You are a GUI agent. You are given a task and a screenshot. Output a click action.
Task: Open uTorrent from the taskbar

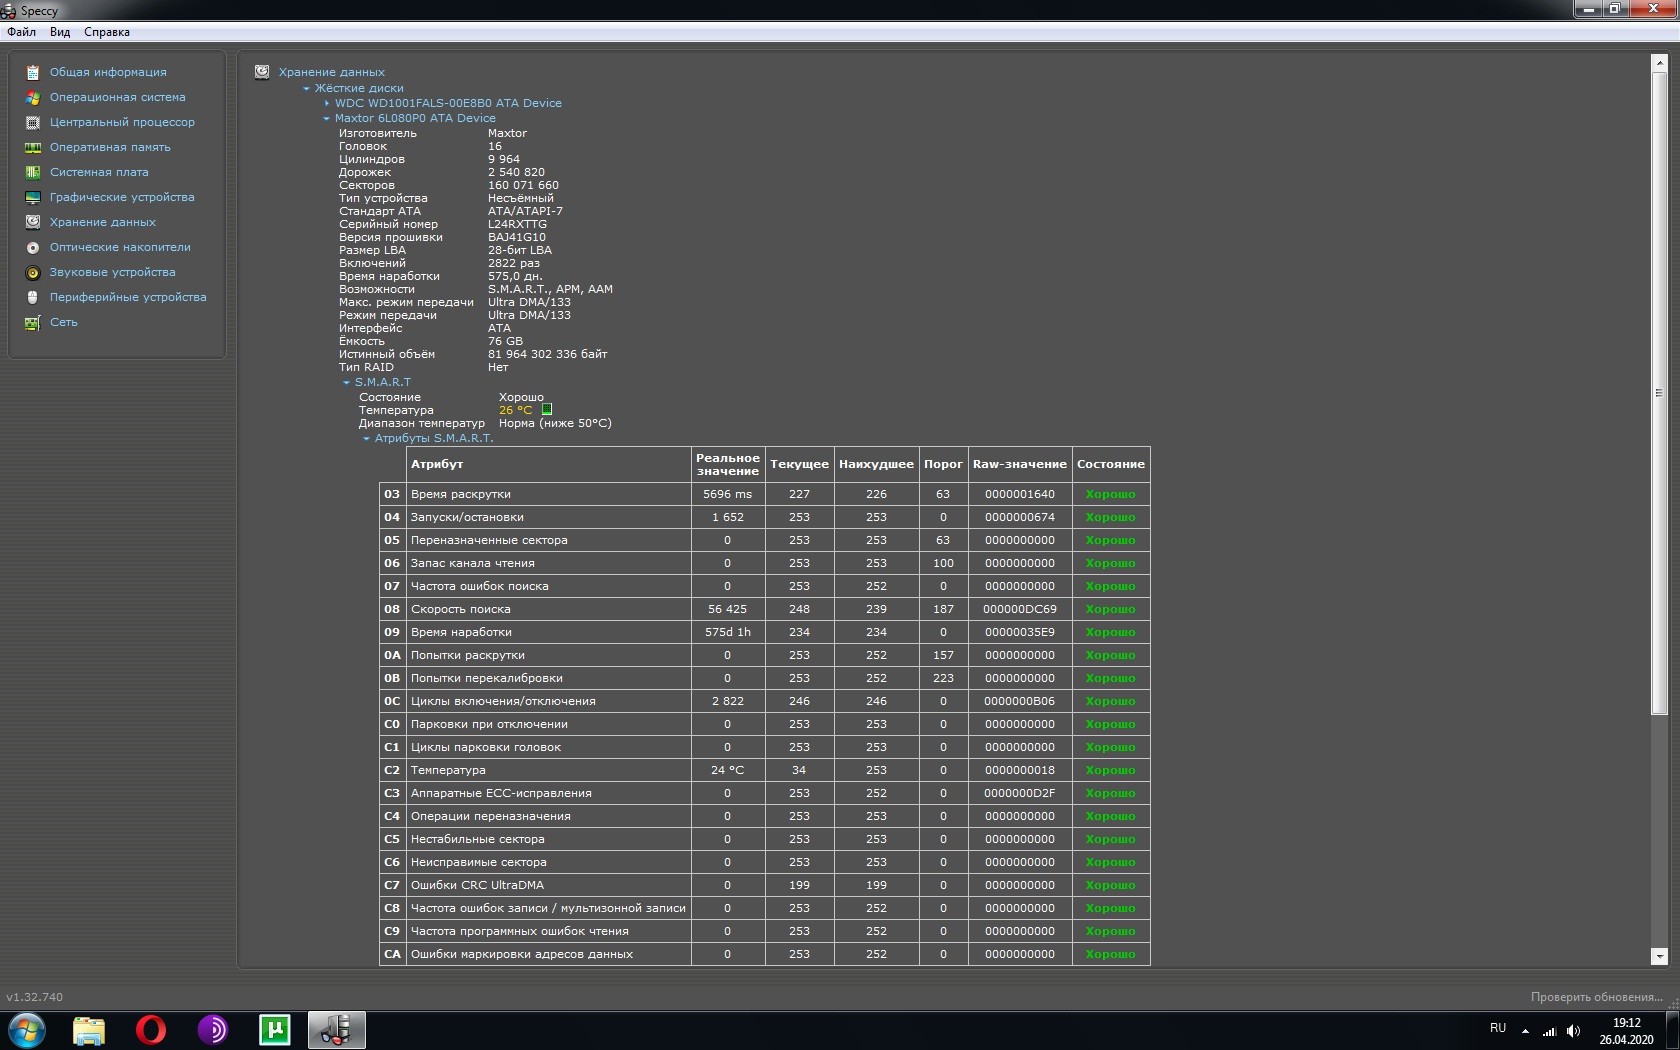coord(274,1030)
